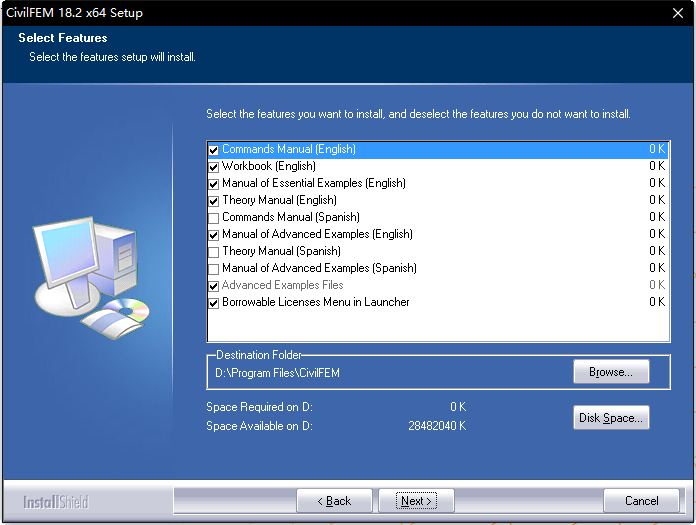Go to the previous step with Back
Image resolution: width=696 pixels, height=525 pixels.
[x=334, y=501]
